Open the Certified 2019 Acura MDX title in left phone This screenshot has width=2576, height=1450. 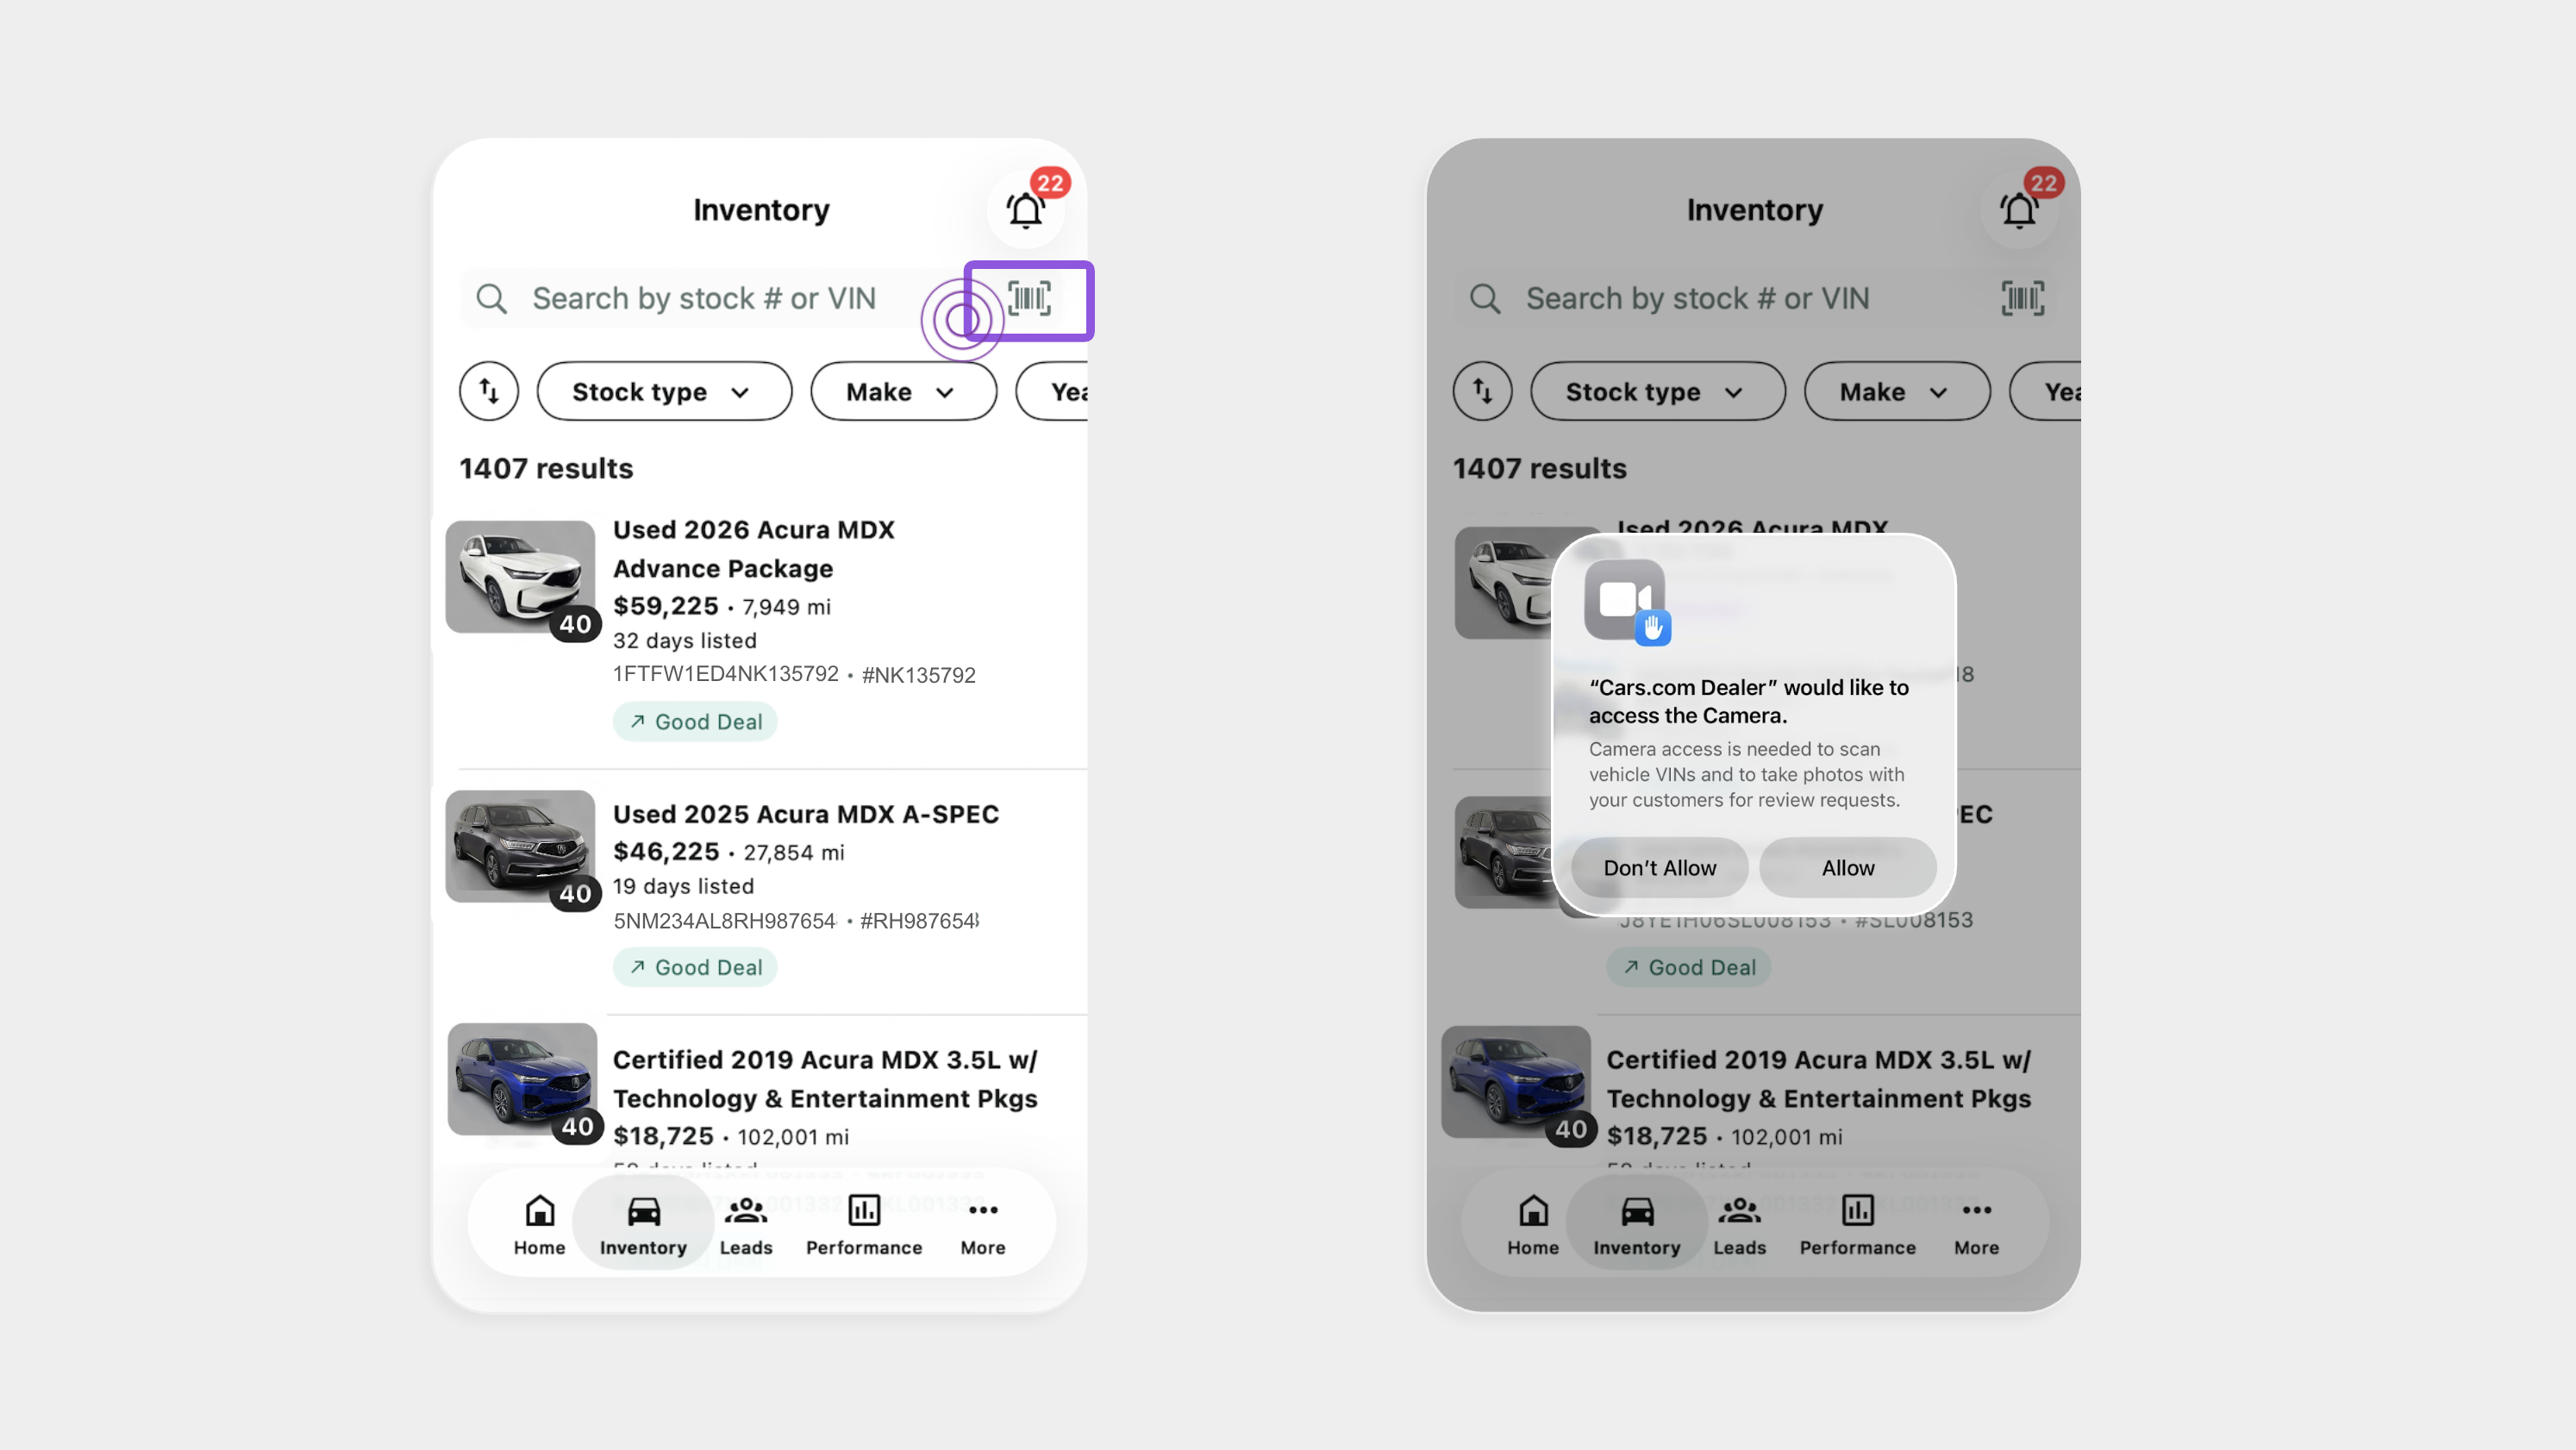click(826, 1079)
